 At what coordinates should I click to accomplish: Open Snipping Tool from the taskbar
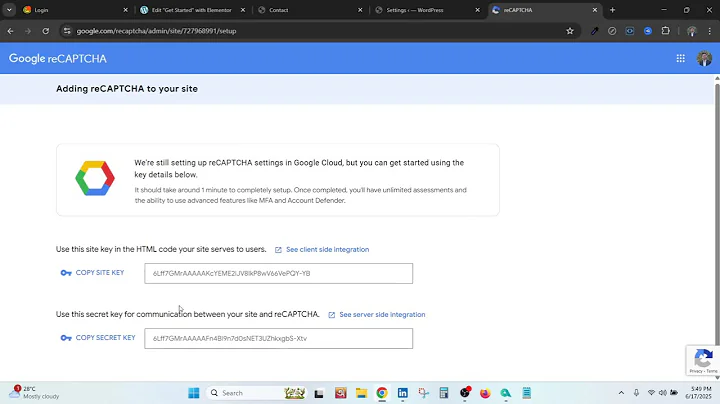coord(423,393)
